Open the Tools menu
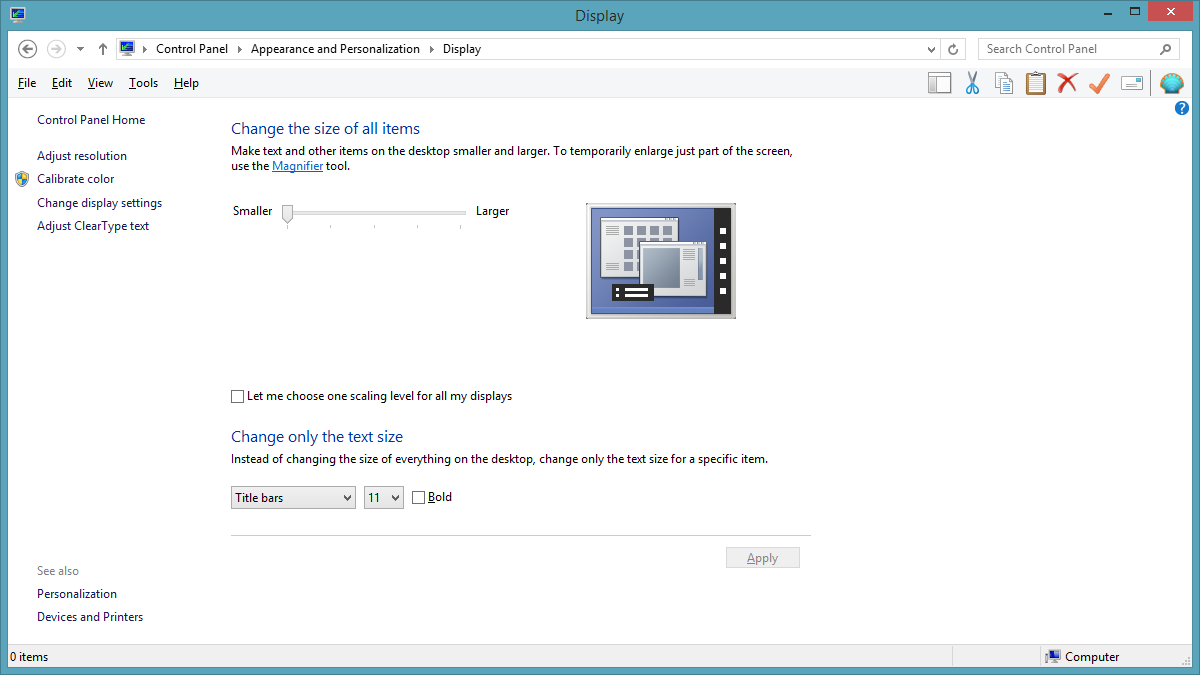Image resolution: width=1200 pixels, height=675 pixels. (143, 83)
